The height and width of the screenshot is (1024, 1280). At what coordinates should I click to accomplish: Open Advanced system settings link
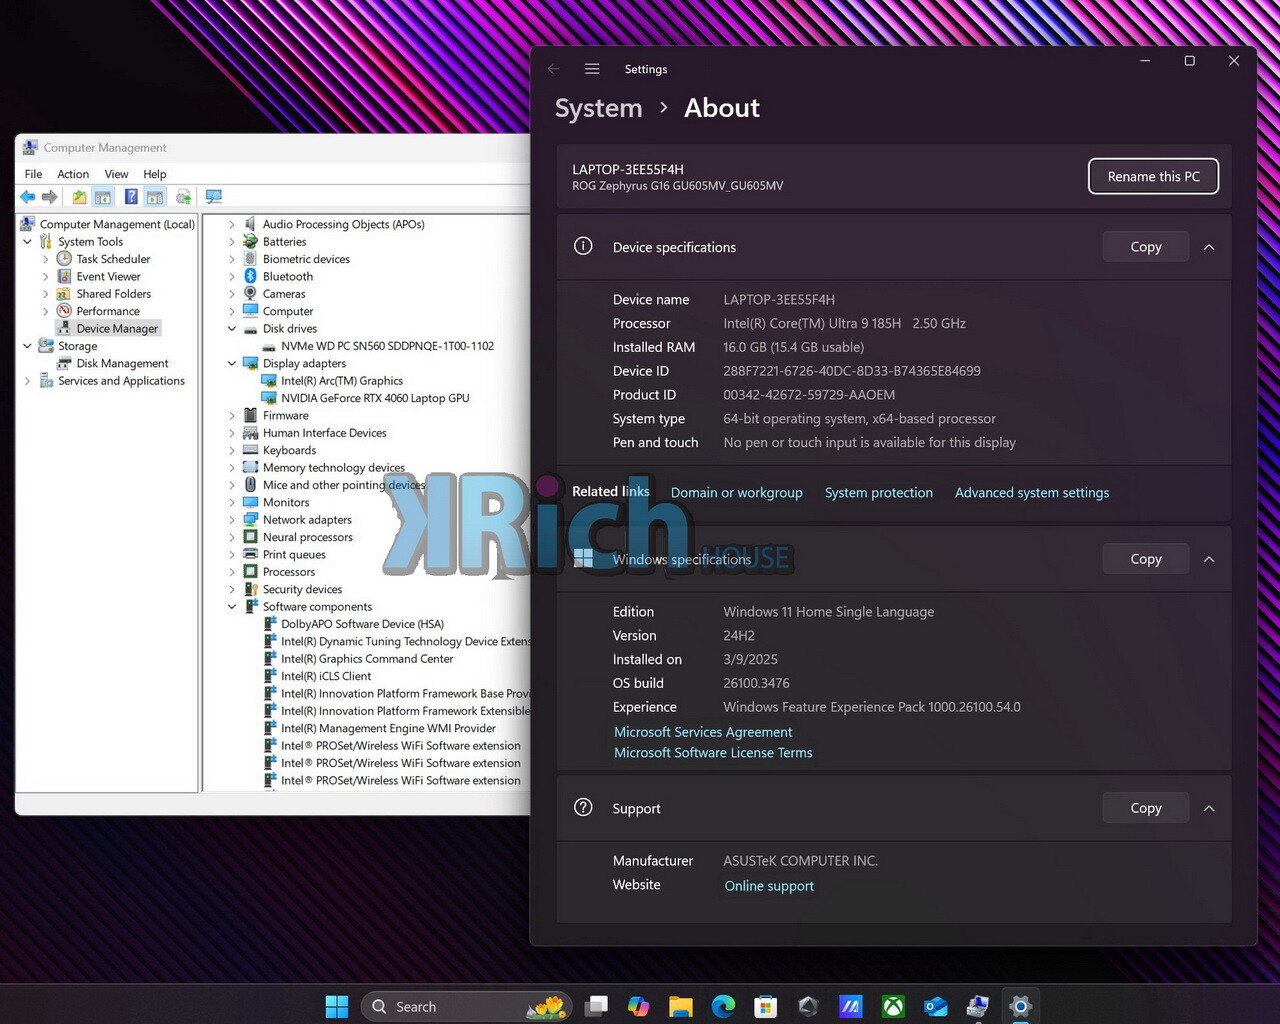[1031, 492]
